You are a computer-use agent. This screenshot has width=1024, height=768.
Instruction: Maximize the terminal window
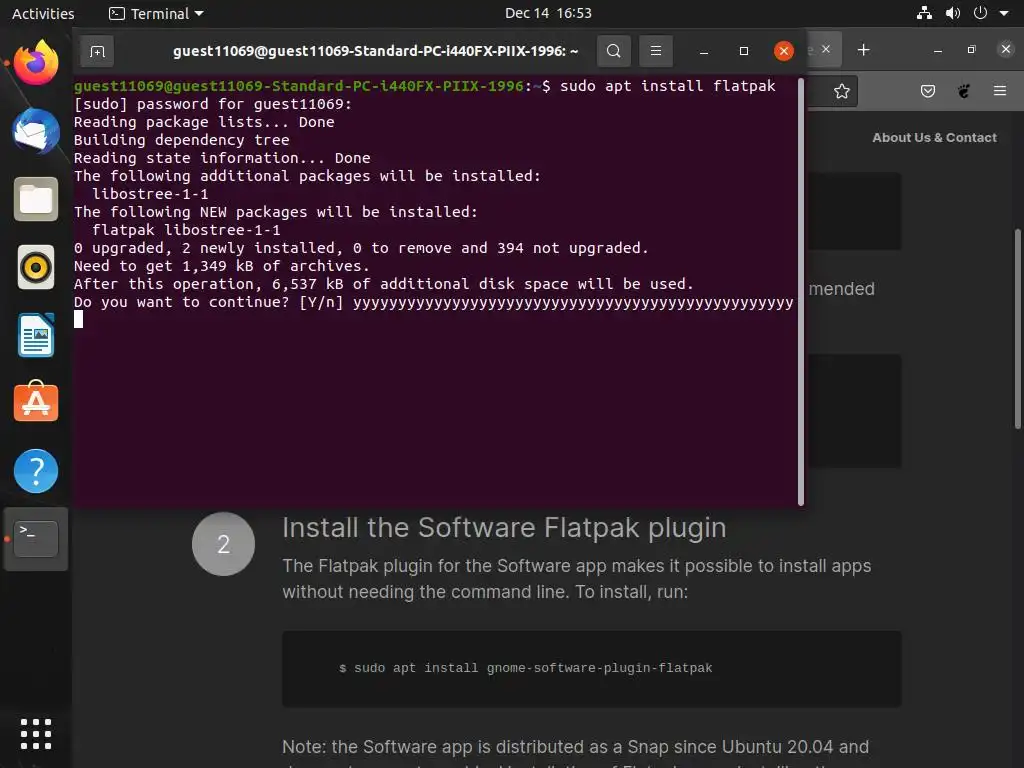point(744,51)
